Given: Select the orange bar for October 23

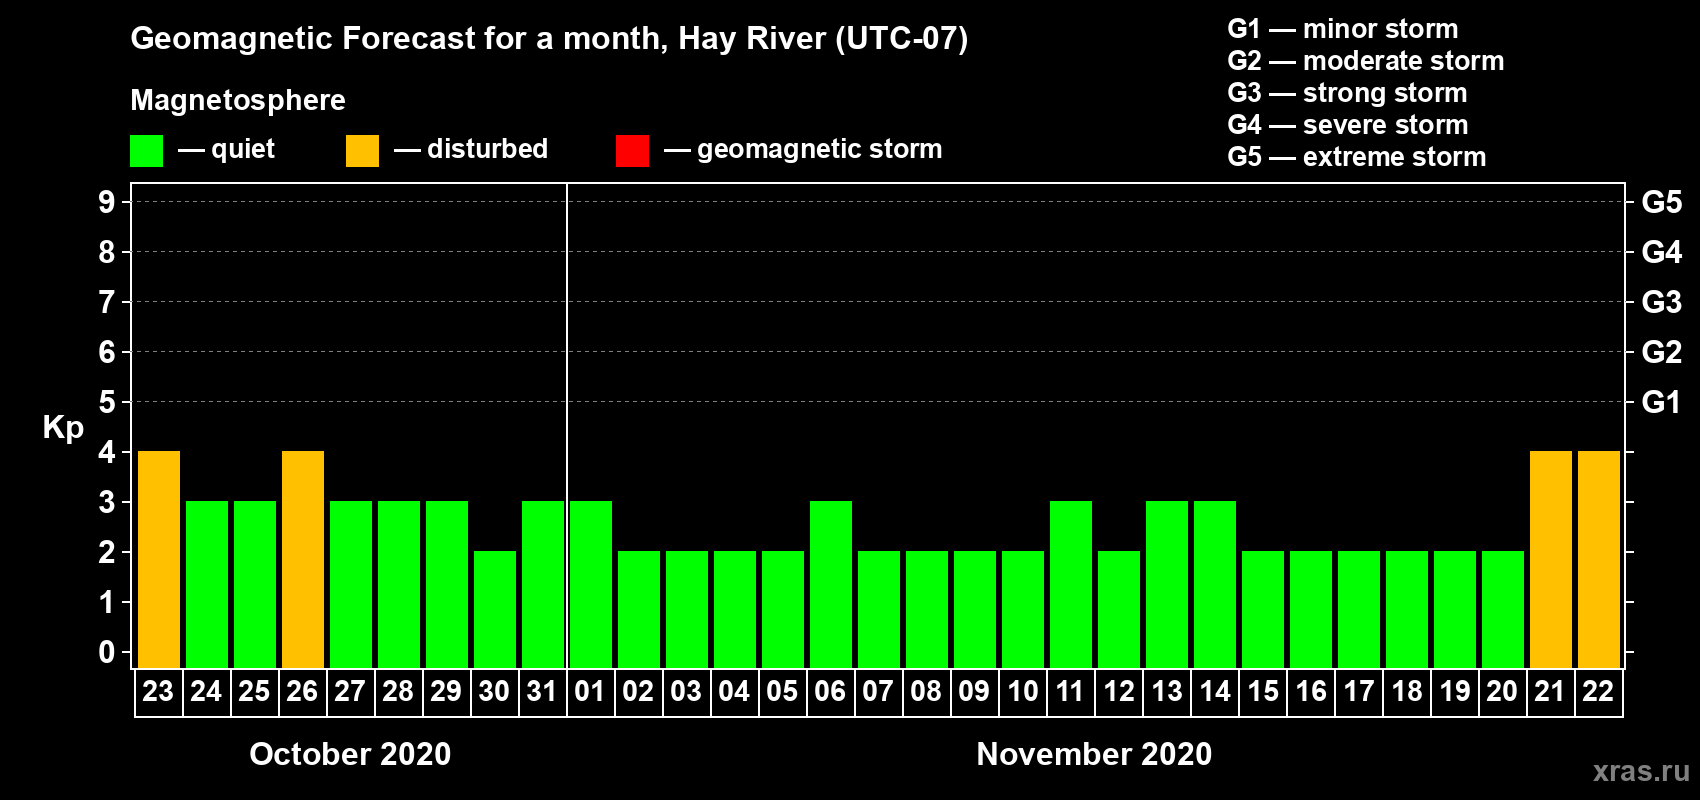Looking at the screenshot, I should pyautogui.click(x=159, y=559).
